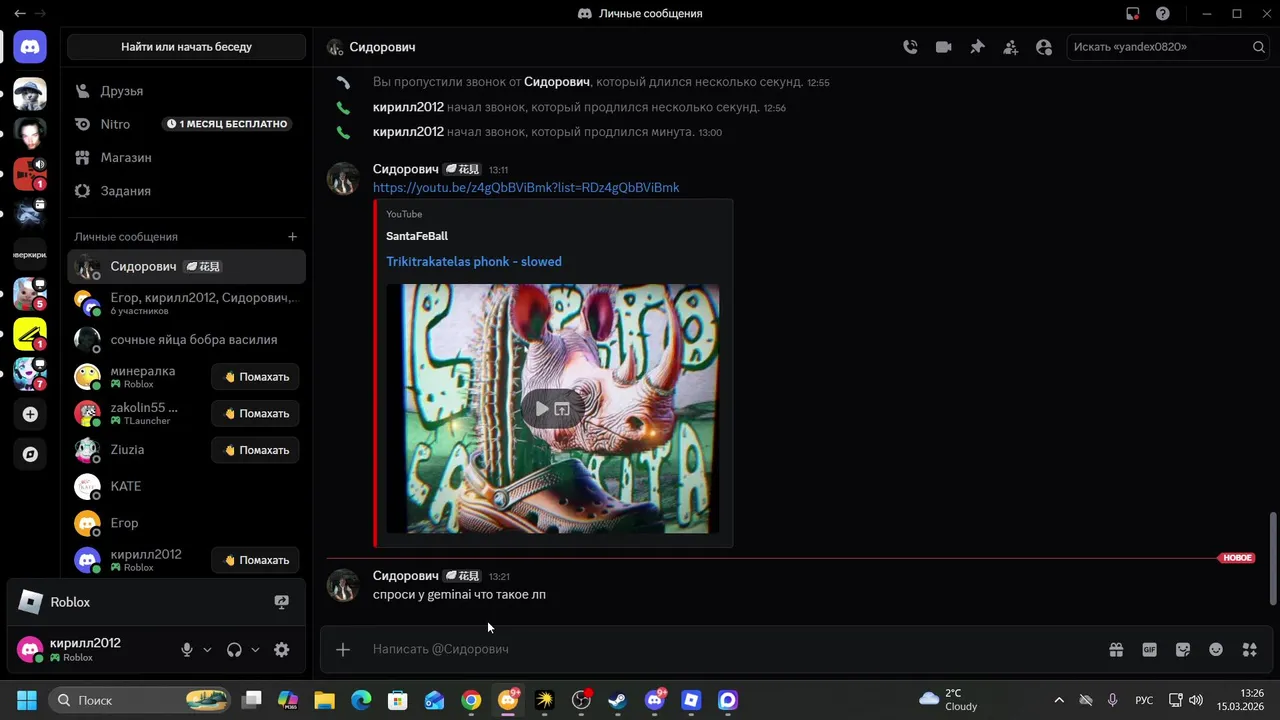Open File Explorer from taskbar
Screen dimensions: 1280x720
coord(324,700)
